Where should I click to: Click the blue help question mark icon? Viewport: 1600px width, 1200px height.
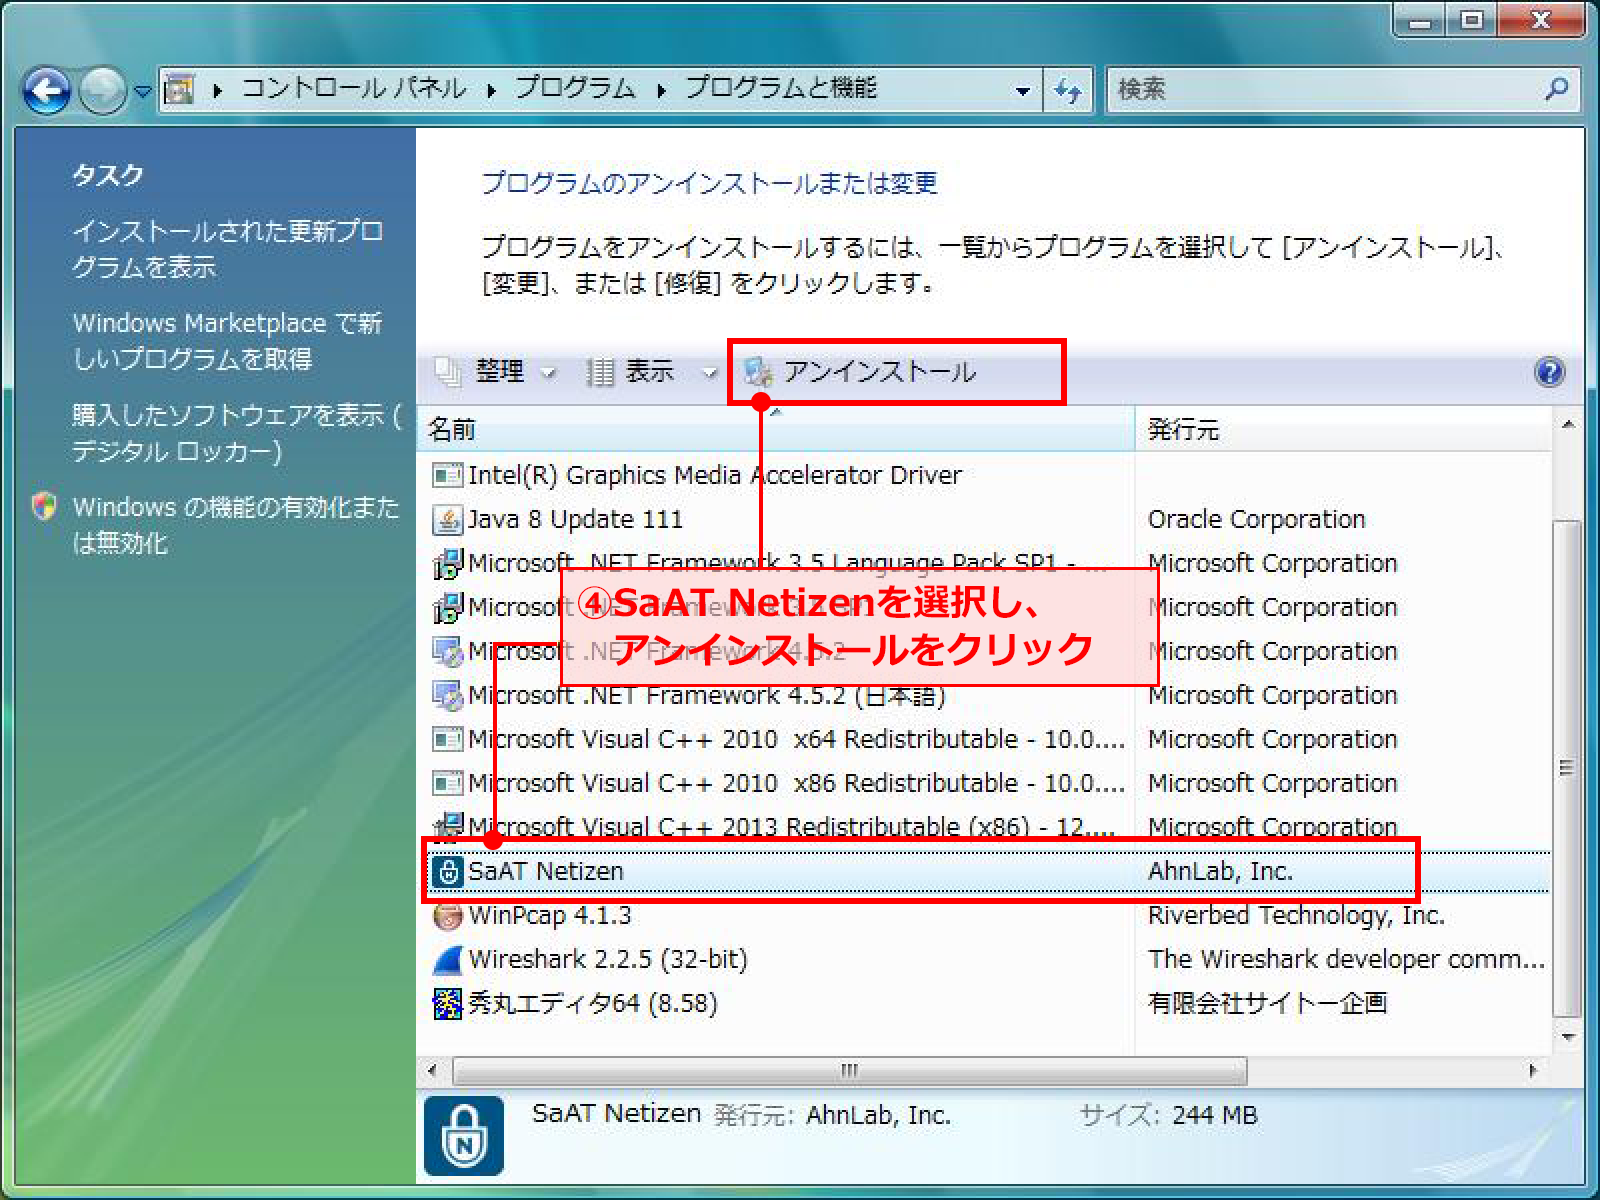pyautogui.click(x=1550, y=372)
